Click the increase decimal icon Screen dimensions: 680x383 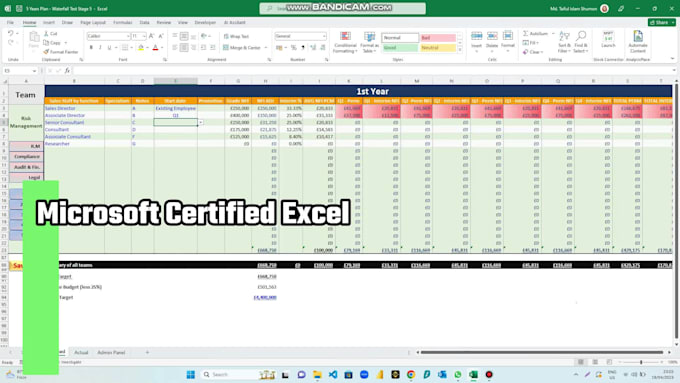[313, 48]
